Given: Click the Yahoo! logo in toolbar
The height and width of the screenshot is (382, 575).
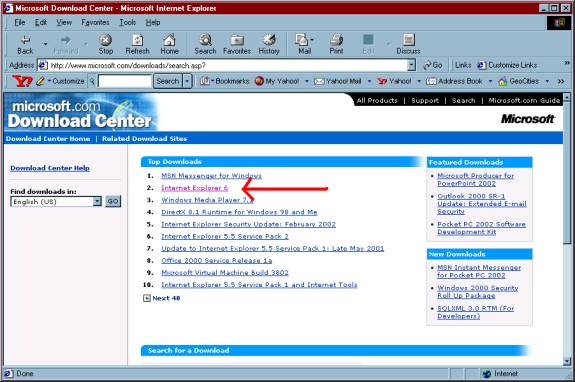Looking at the screenshot, I should click(x=22, y=81).
